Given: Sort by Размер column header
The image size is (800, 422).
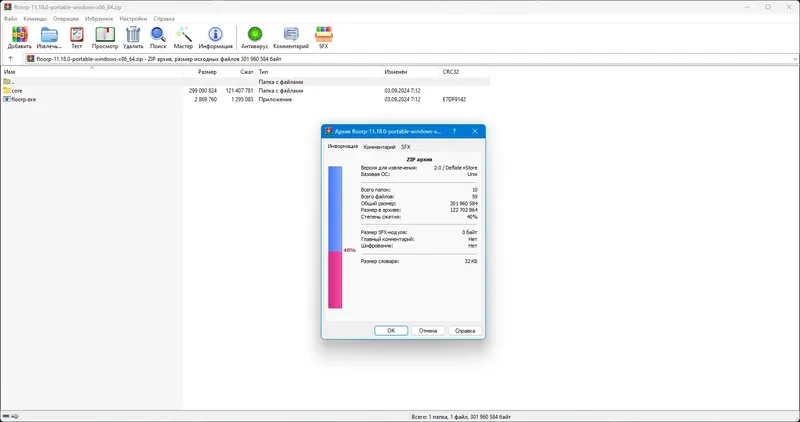Looking at the screenshot, I should pos(201,72).
